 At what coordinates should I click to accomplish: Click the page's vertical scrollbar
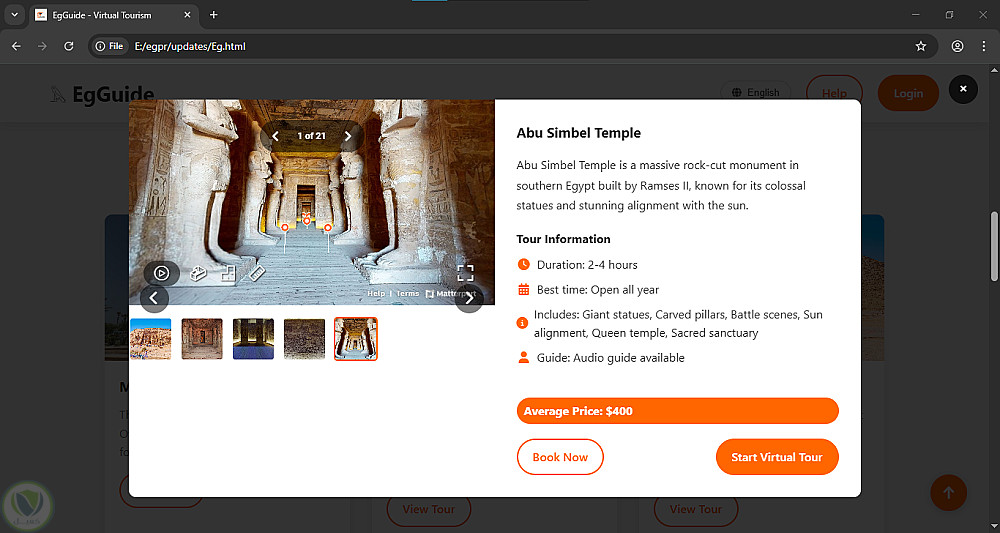993,245
